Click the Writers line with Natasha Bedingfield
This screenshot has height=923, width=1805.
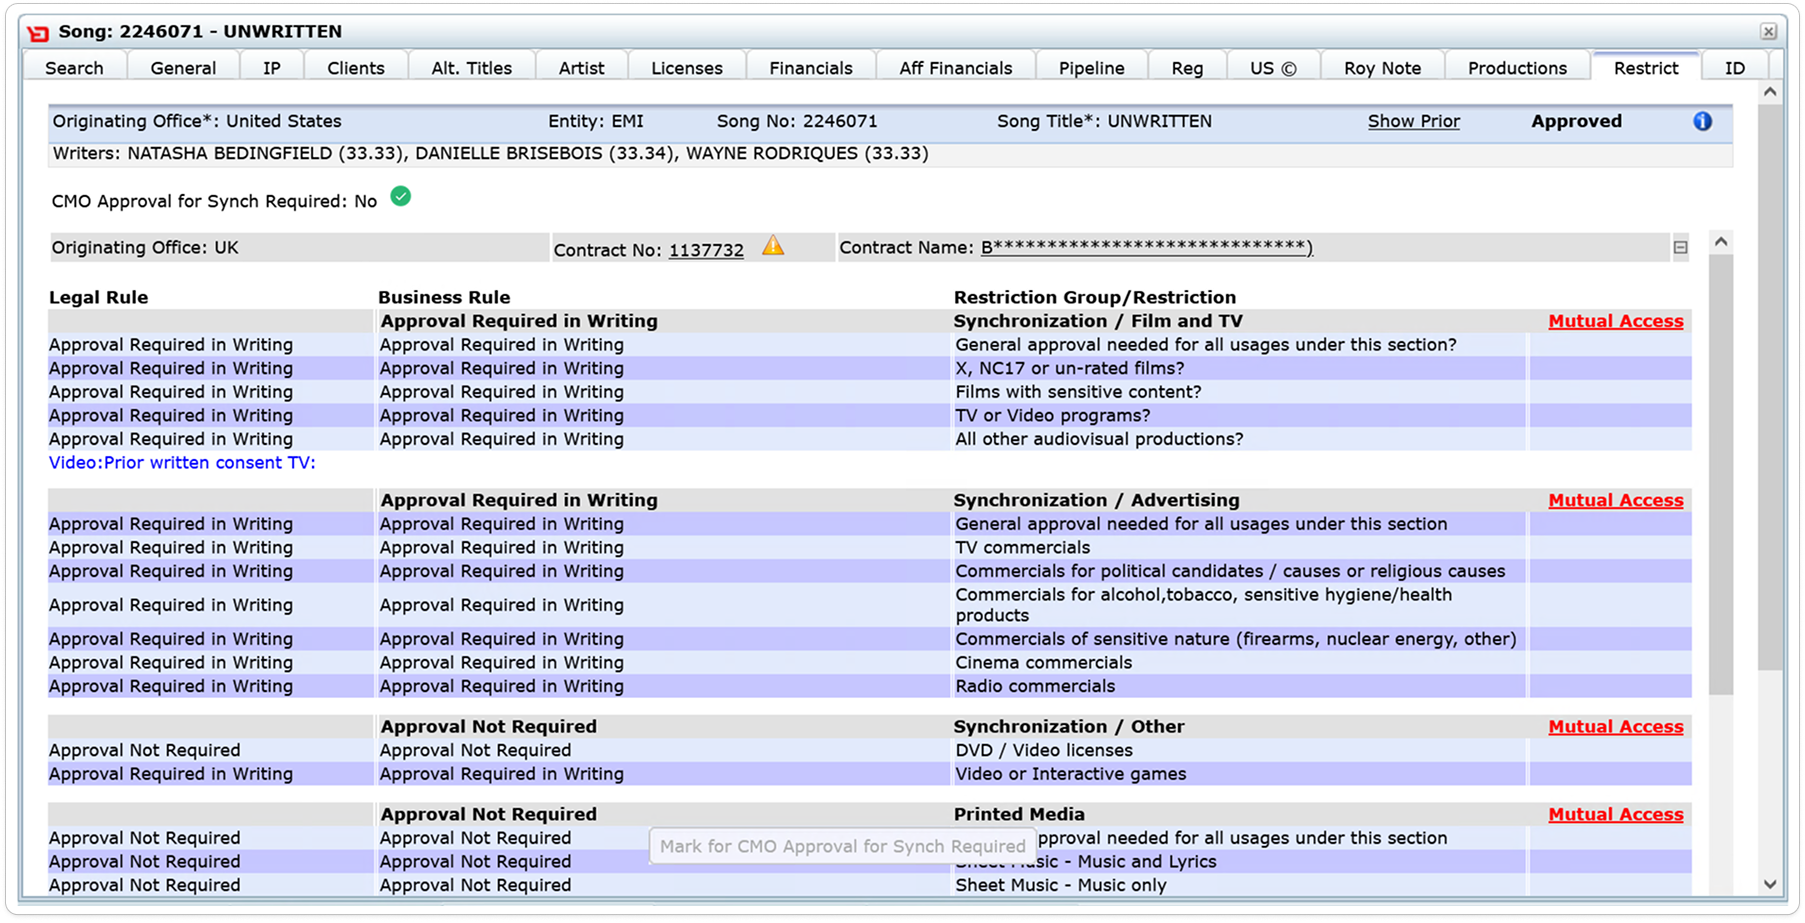[x=490, y=153]
